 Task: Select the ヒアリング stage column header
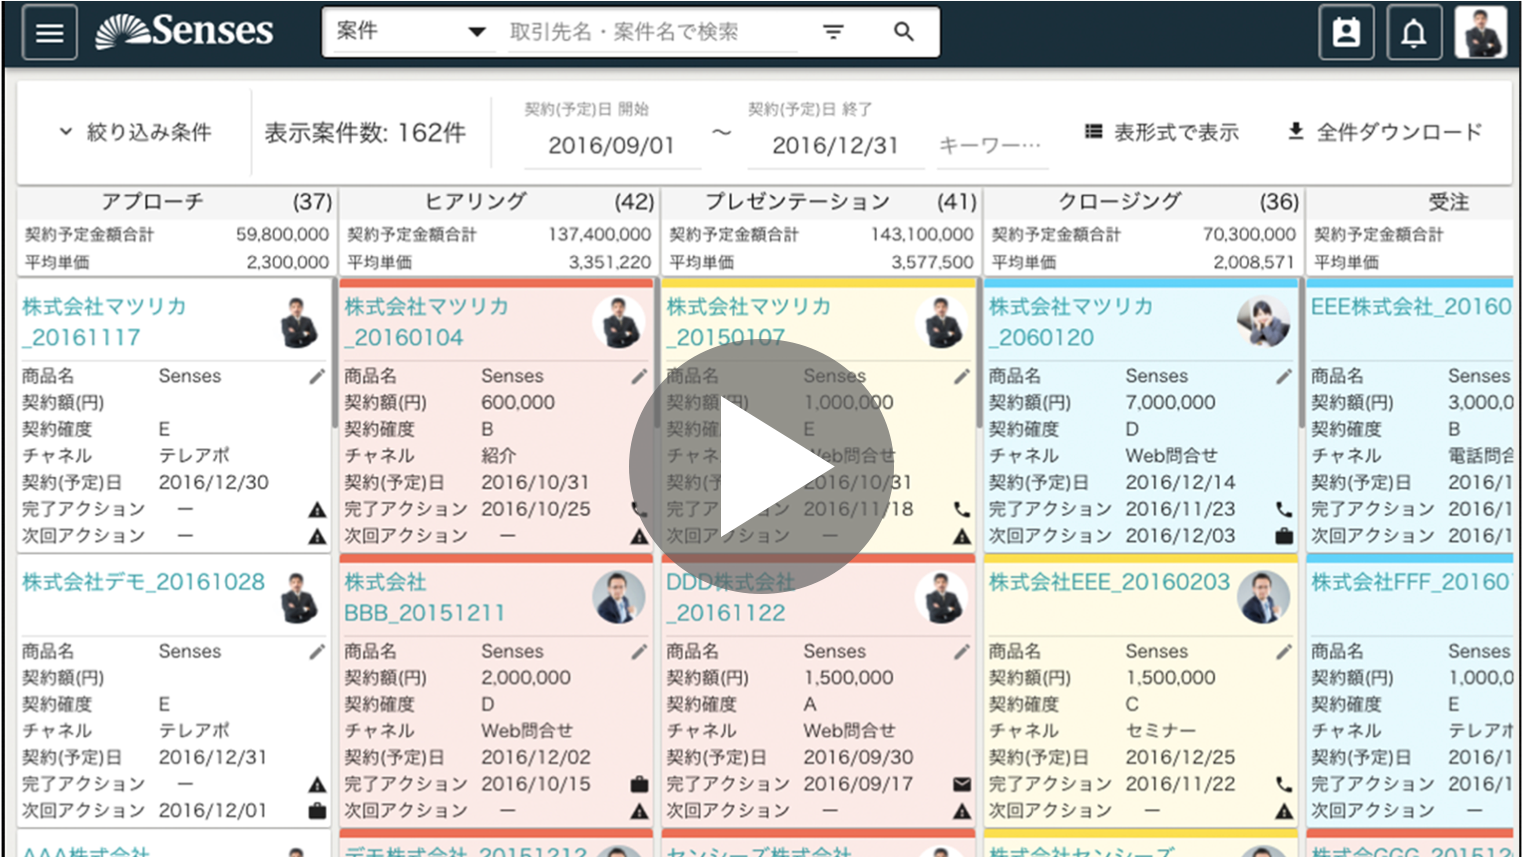498,202
